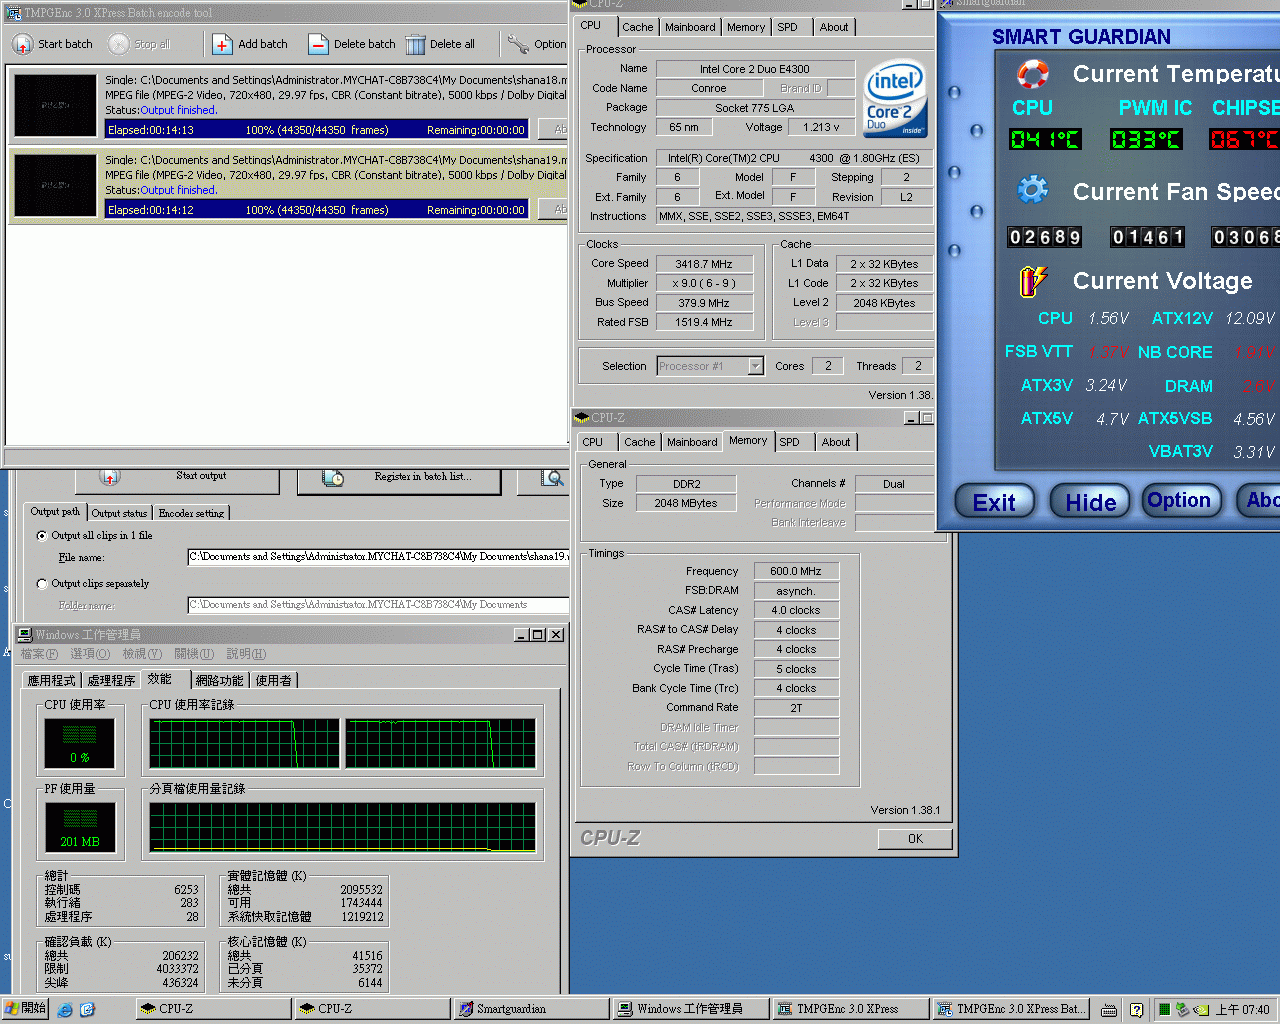
Task: Switch to 應用程式 tab in Task Manager
Action: [x=52, y=681]
